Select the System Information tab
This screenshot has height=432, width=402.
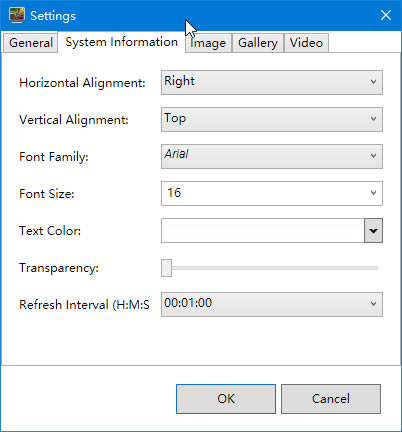(121, 42)
